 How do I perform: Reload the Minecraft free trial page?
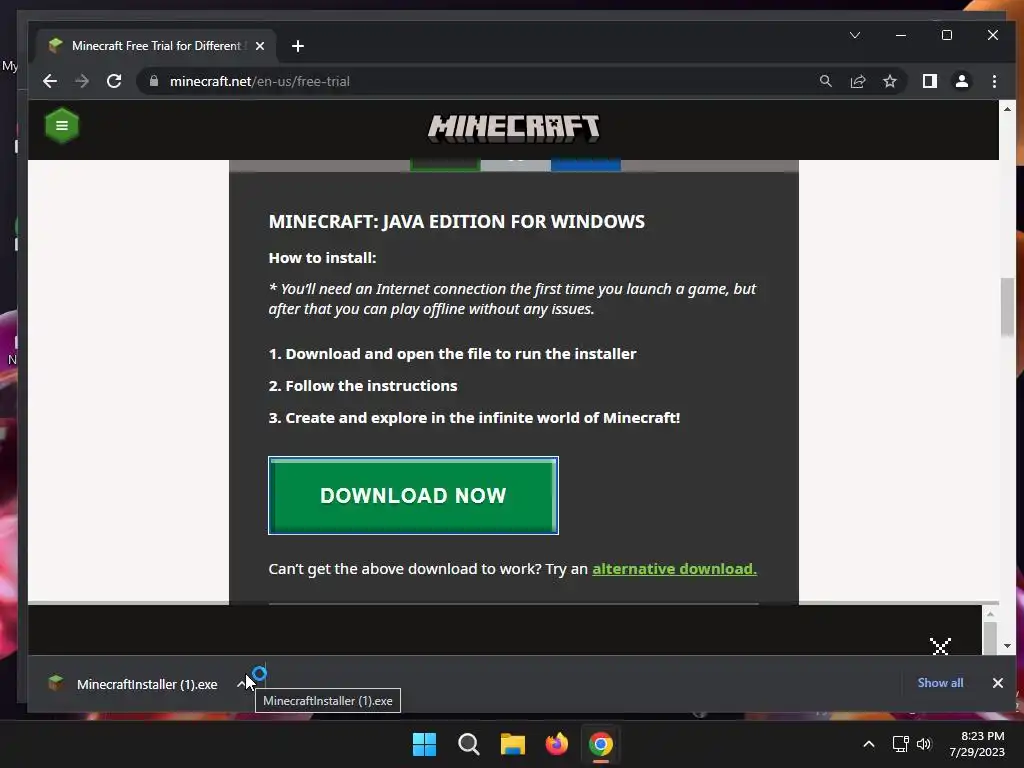pos(114,81)
